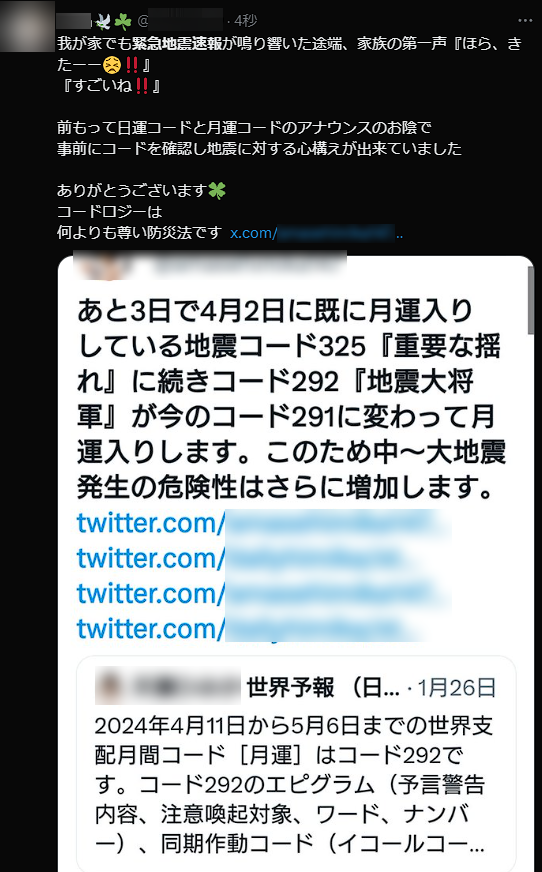Click the コードロジーは tweet line
This screenshot has width=542, height=872.
click(110, 211)
